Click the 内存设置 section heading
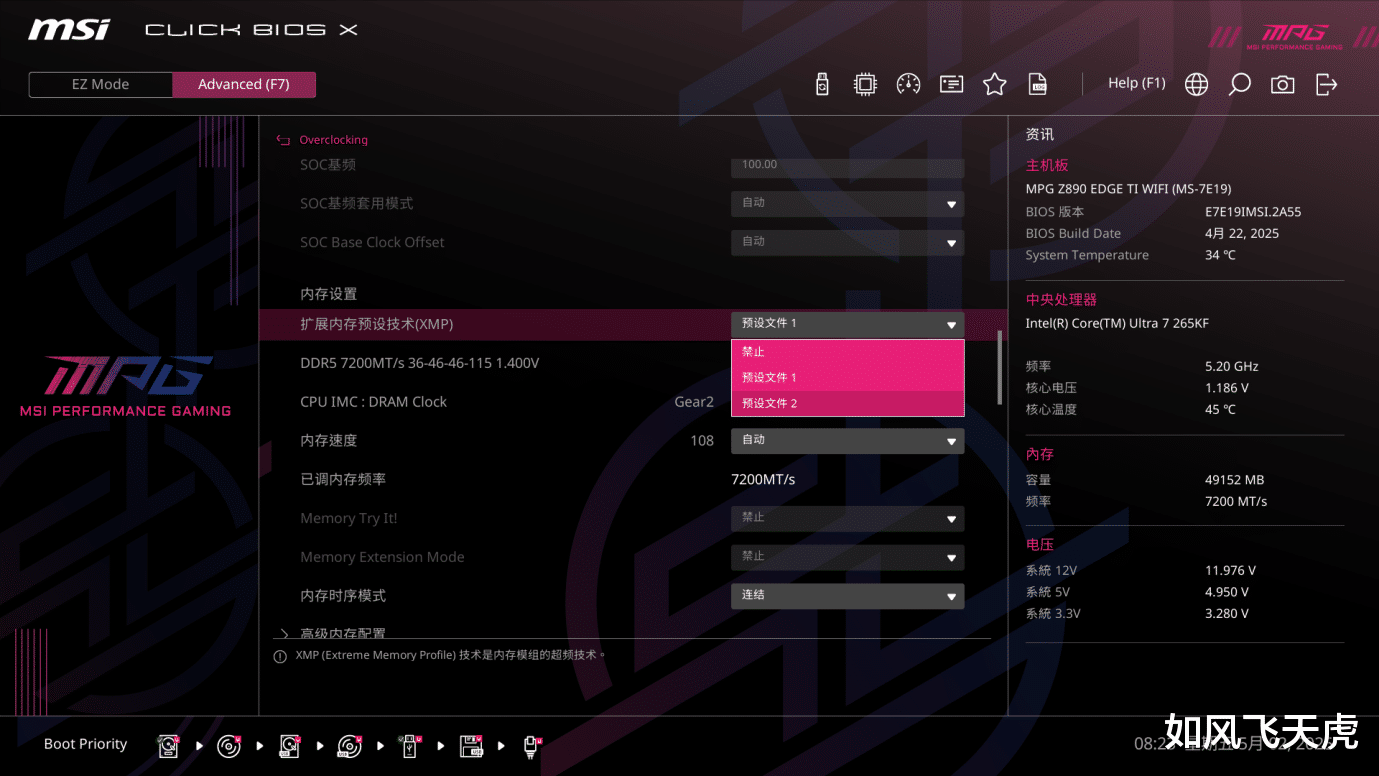 click(x=329, y=294)
